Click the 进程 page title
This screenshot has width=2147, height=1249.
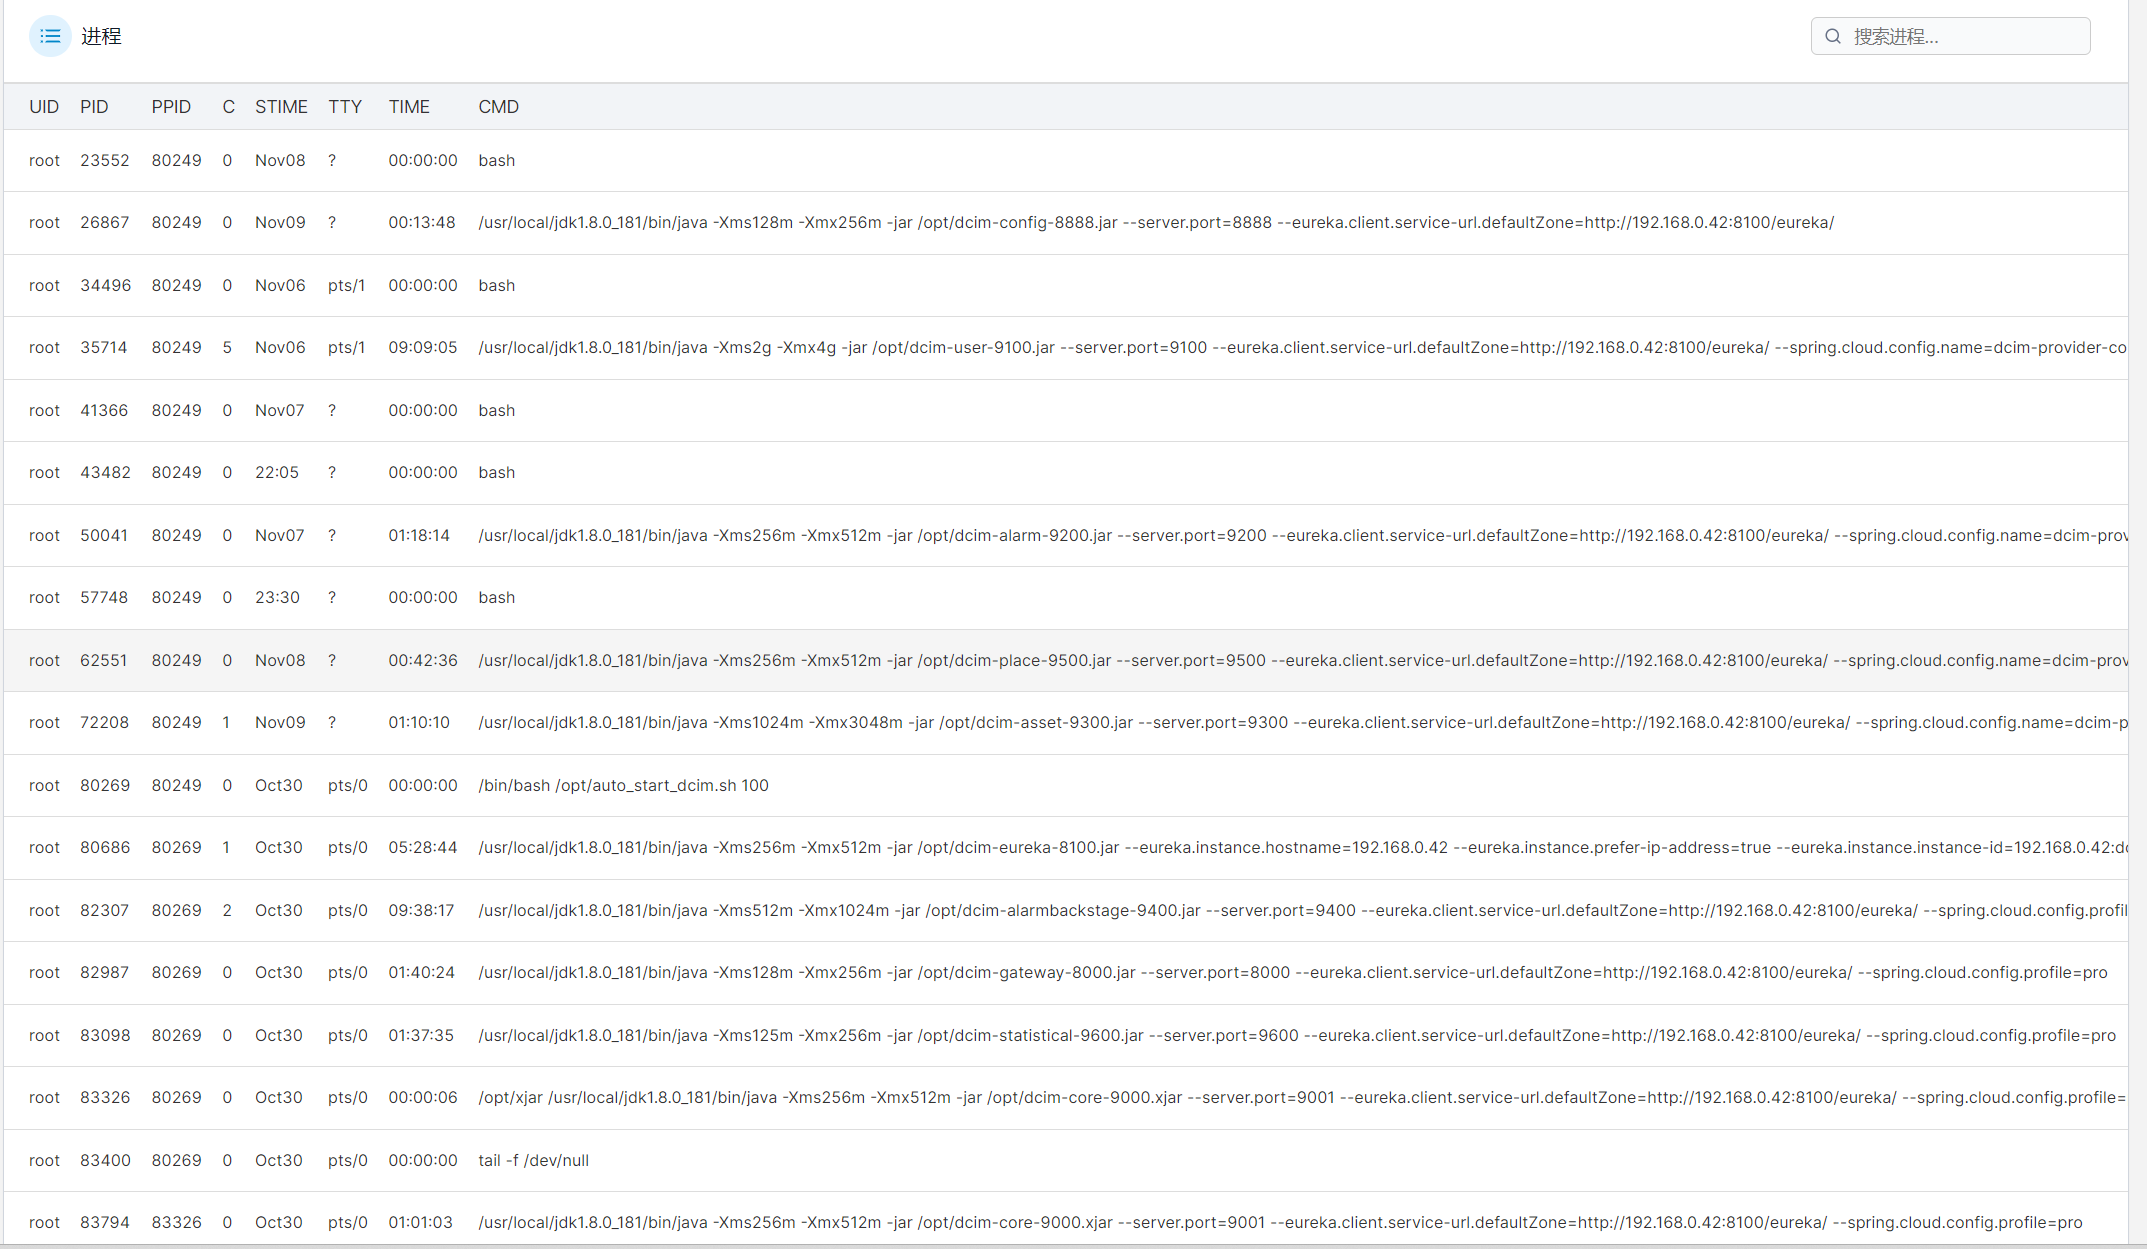pos(101,36)
